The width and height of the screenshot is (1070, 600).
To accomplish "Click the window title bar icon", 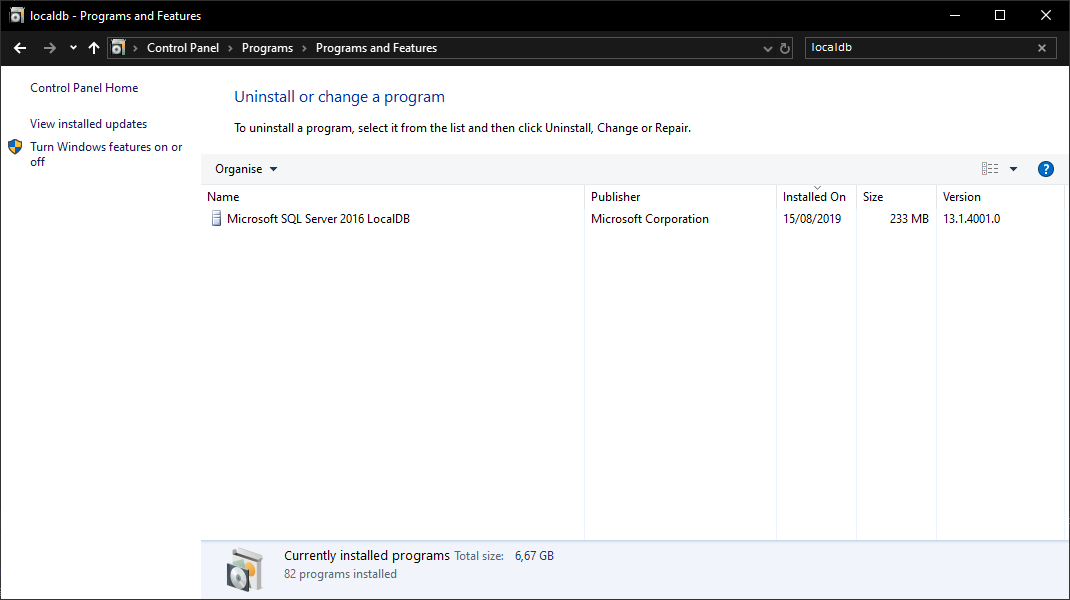I will click(x=16, y=15).
